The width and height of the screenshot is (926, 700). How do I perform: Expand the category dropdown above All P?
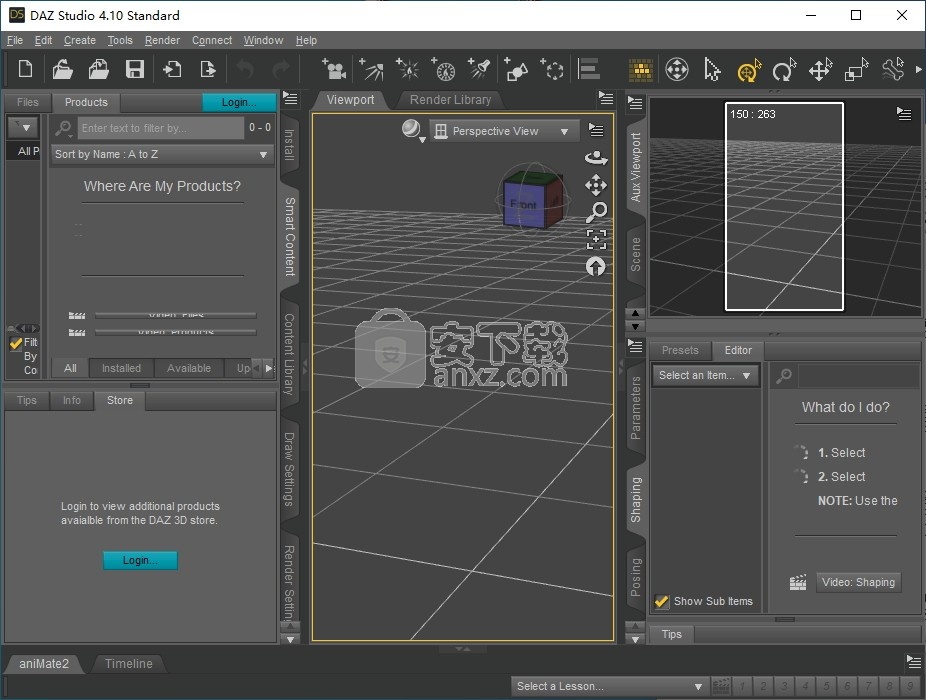coord(22,127)
